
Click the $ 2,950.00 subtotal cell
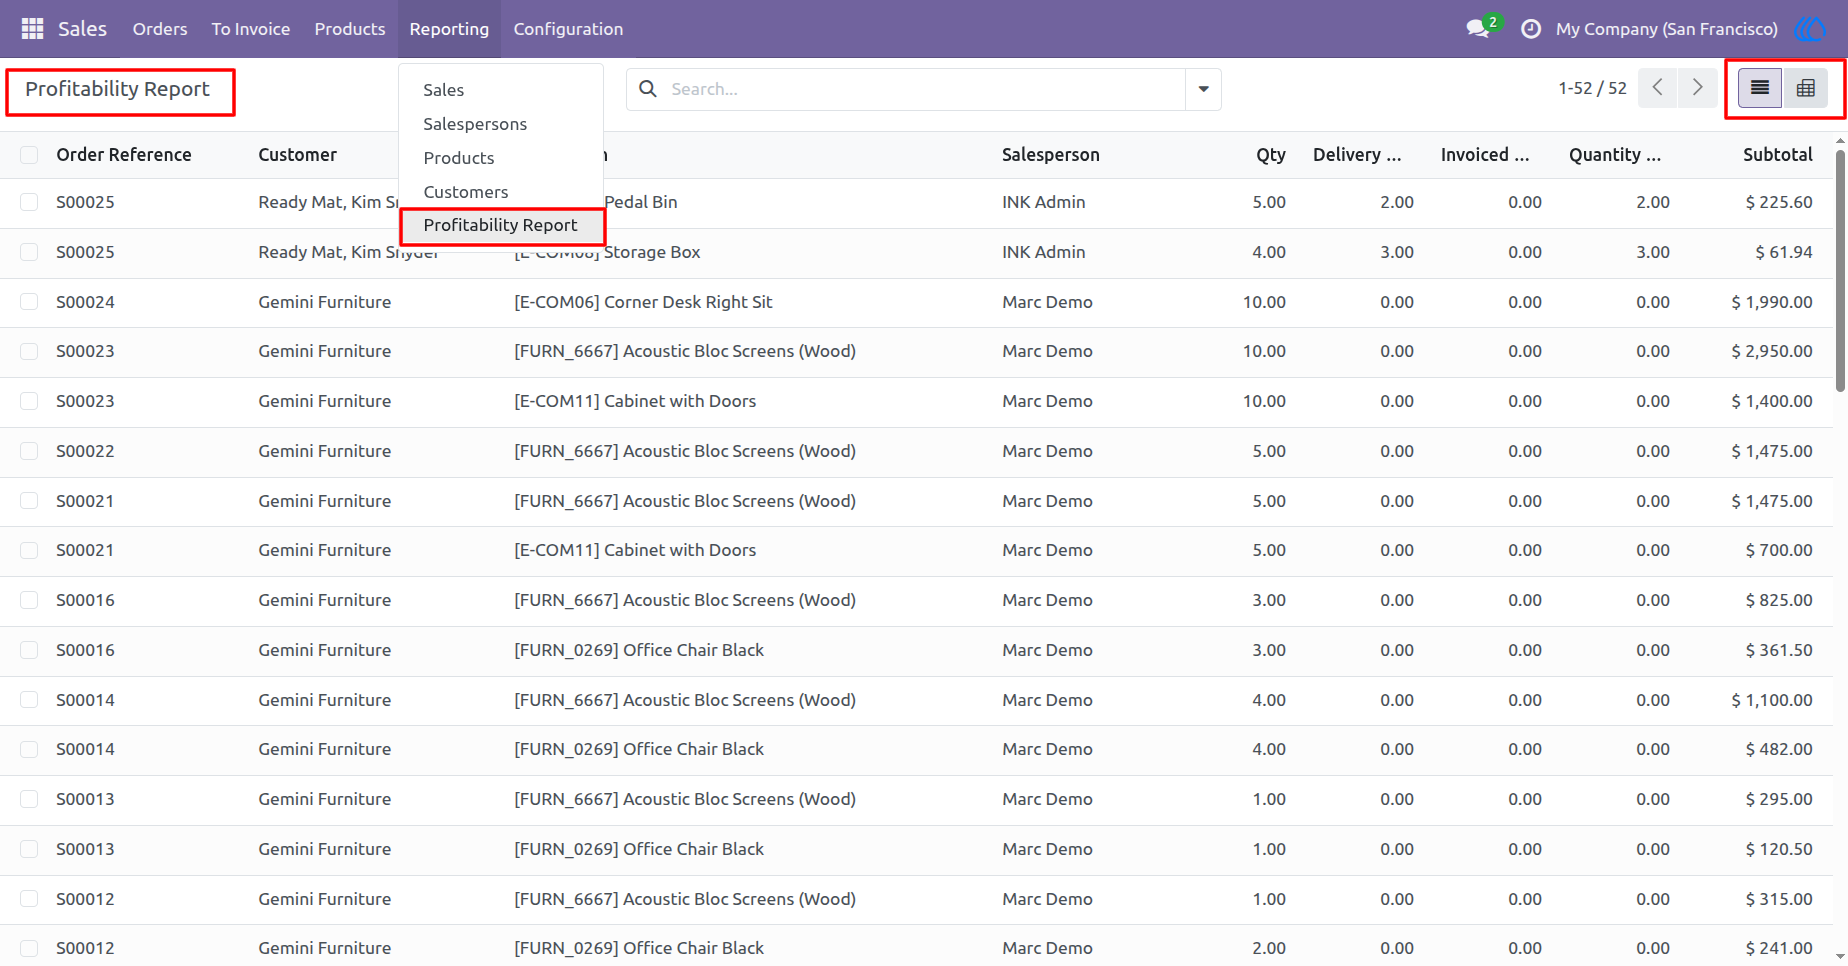coord(1771,351)
